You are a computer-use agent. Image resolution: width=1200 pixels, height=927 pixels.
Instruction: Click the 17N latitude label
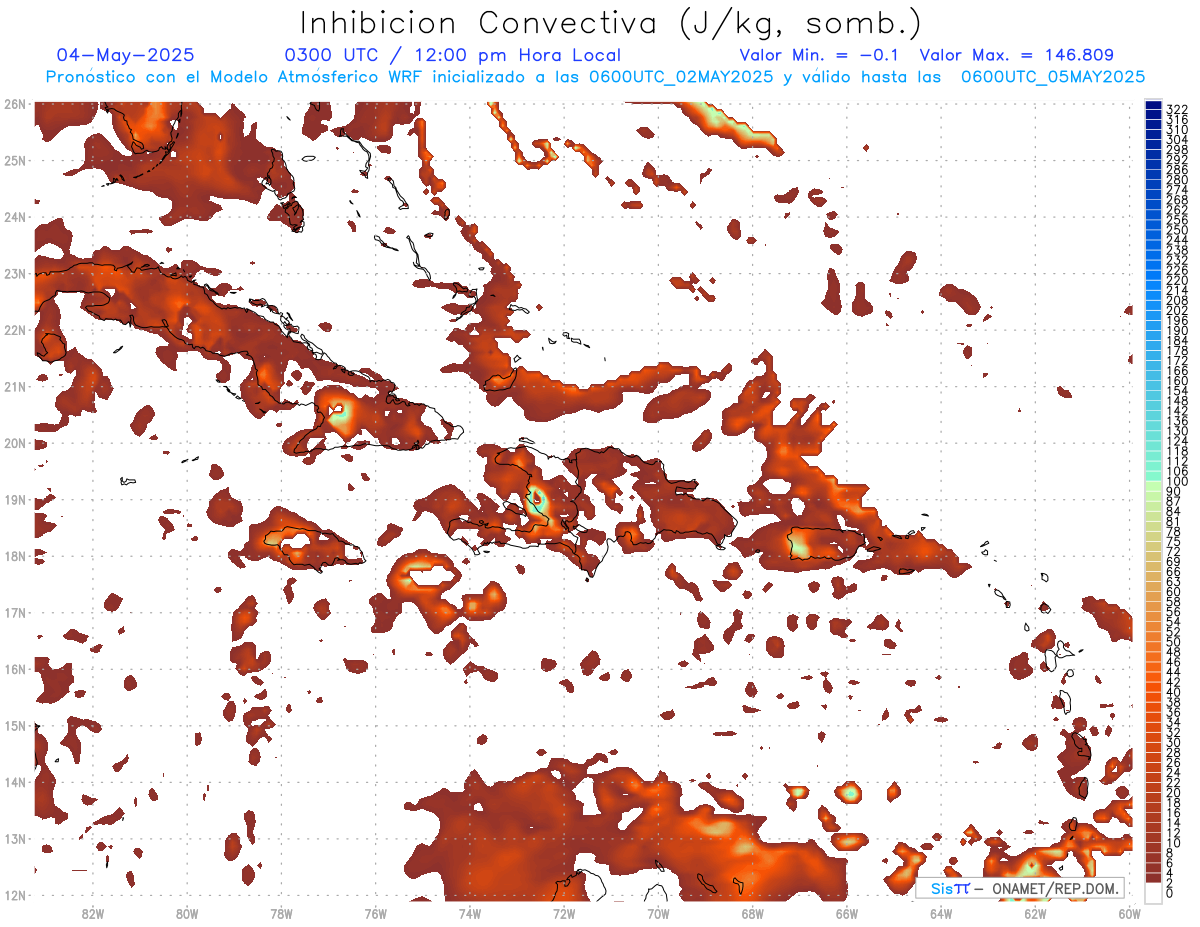pyautogui.click(x=14, y=612)
